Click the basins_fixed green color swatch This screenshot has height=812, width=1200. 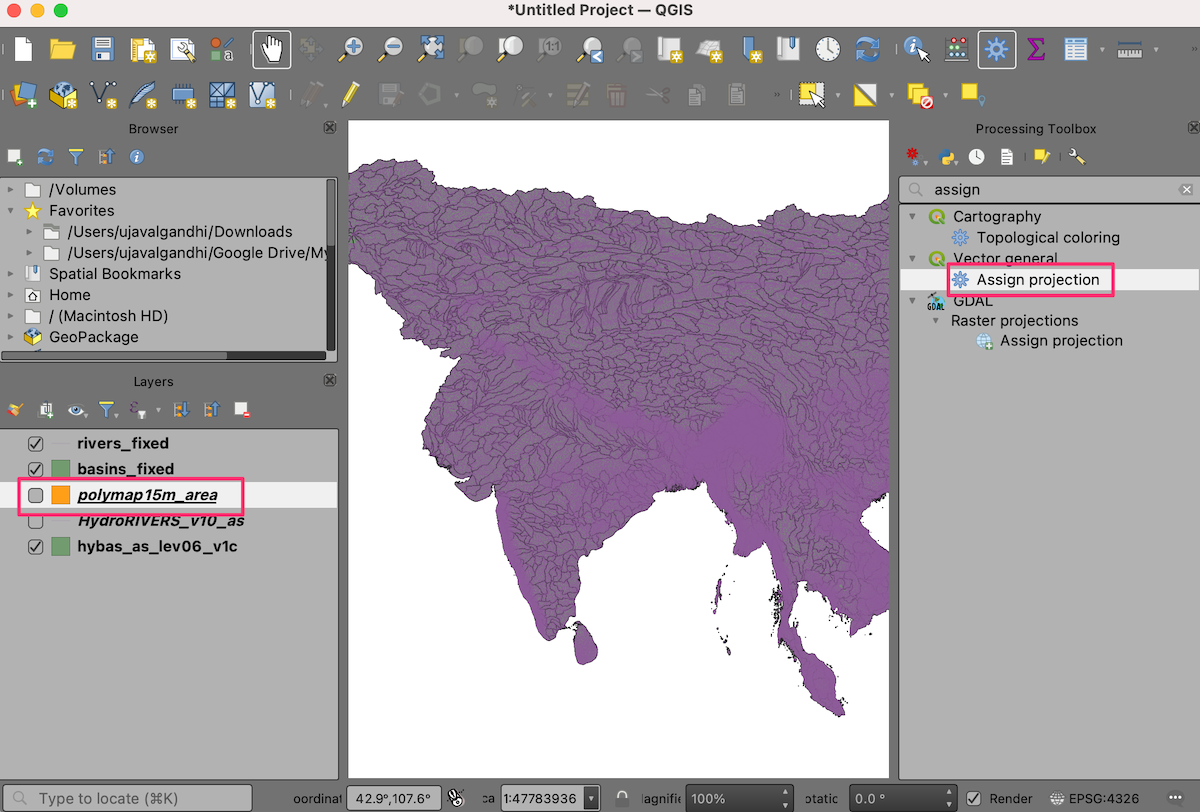(x=61, y=469)
